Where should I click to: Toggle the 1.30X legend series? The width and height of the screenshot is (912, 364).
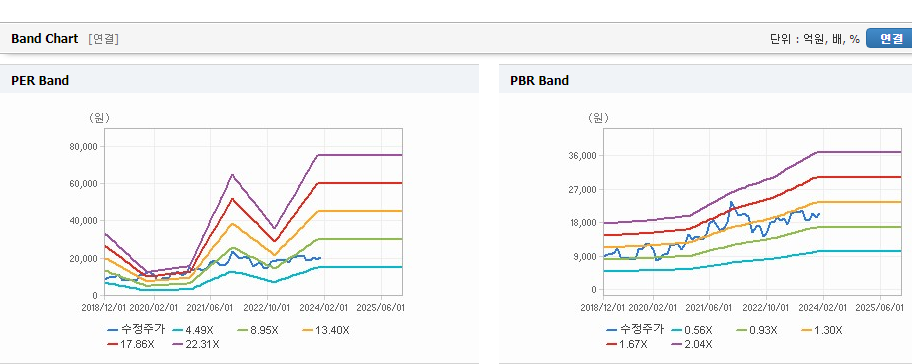(x=822, y=330)
